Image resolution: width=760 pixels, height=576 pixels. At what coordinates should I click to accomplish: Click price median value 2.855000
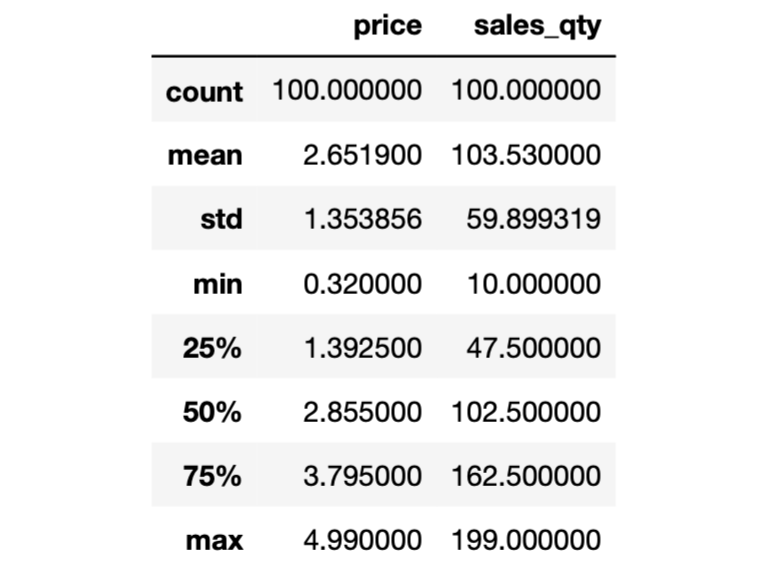pos(363,412)
